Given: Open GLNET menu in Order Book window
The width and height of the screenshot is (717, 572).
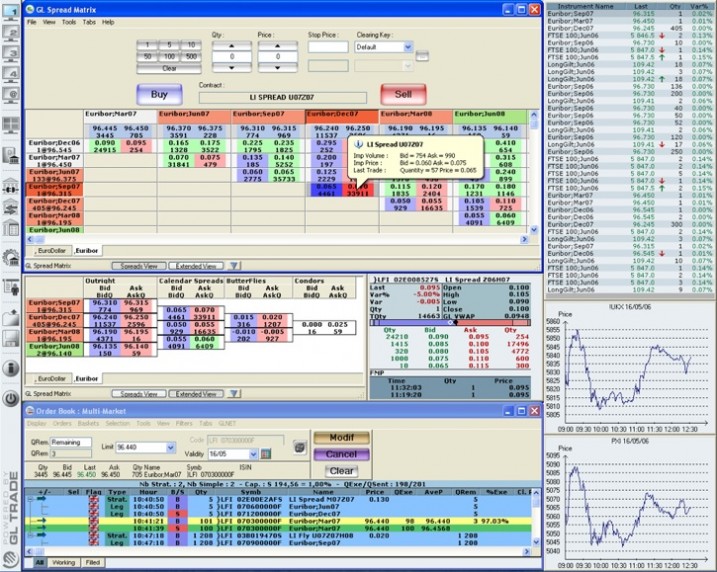Looking at the screenshot, I should (227, 423).
